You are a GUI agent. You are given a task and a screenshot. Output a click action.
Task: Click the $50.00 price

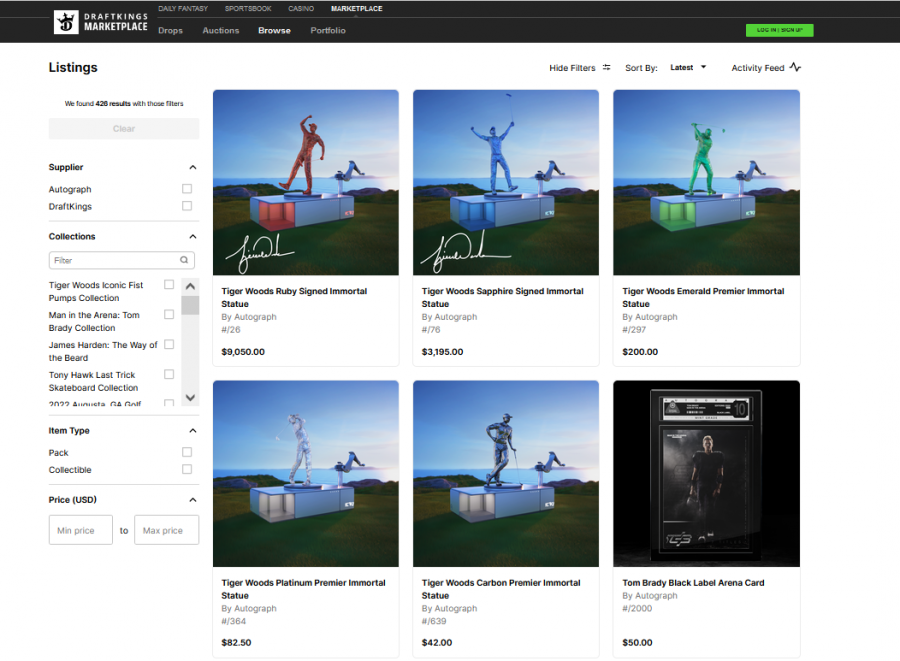(x=637, y=643)
